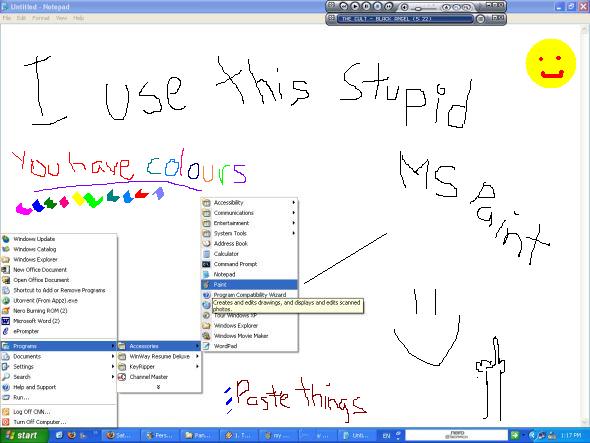Viewport: 590px width, 443px height.
Task: Open the Edit menu in Notepad
Action: click(x=21, y=18)
